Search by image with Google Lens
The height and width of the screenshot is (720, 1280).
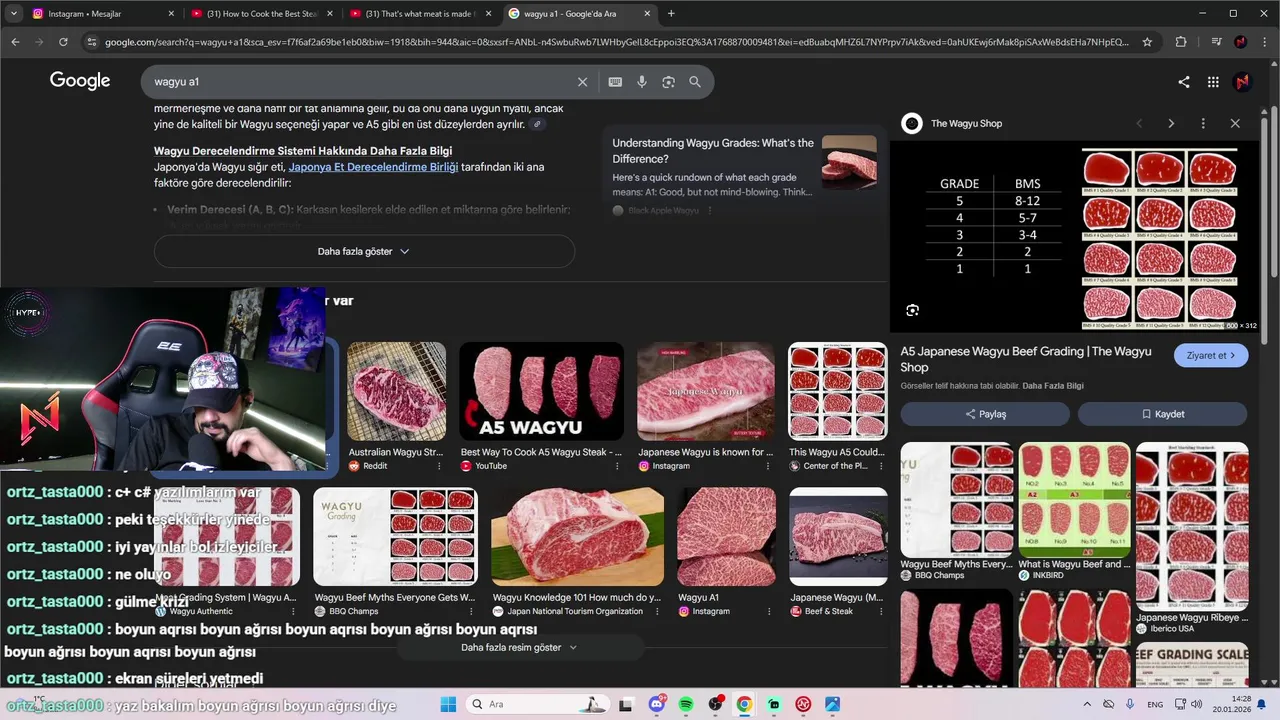[x=668, y=82]
